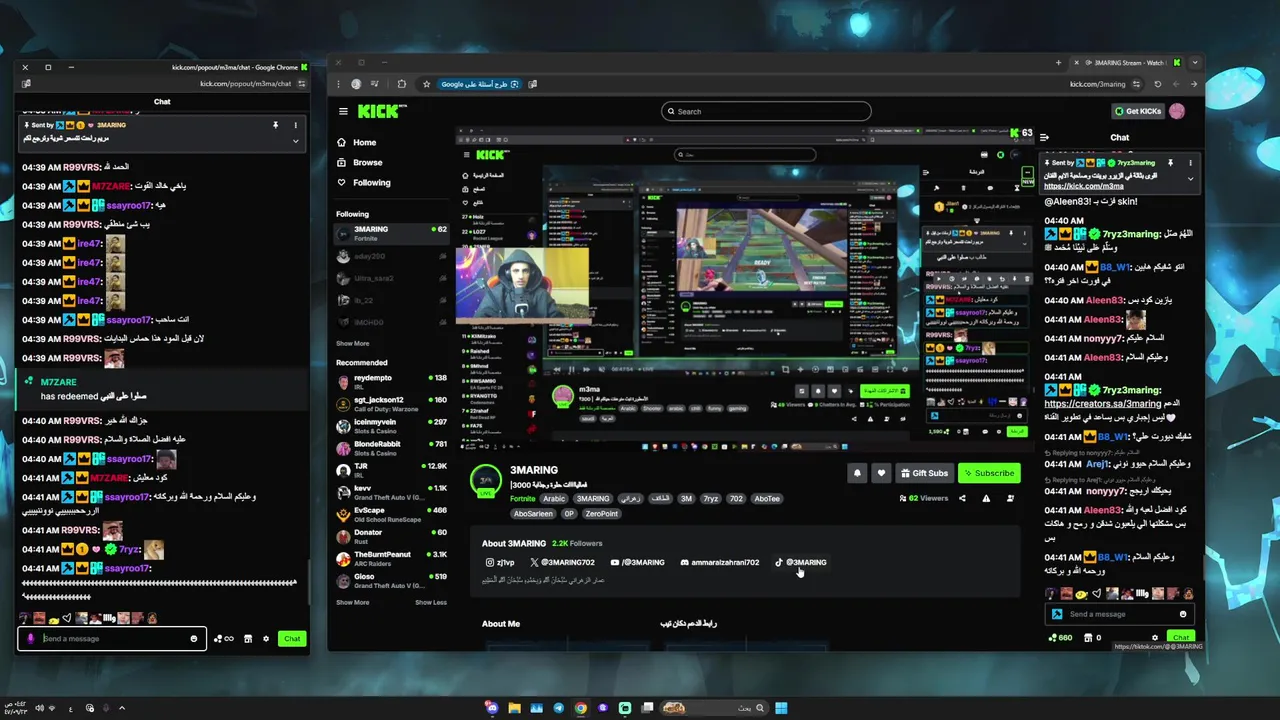
Task: Click Show More under Recommended
Action: [x=353, y=602]
